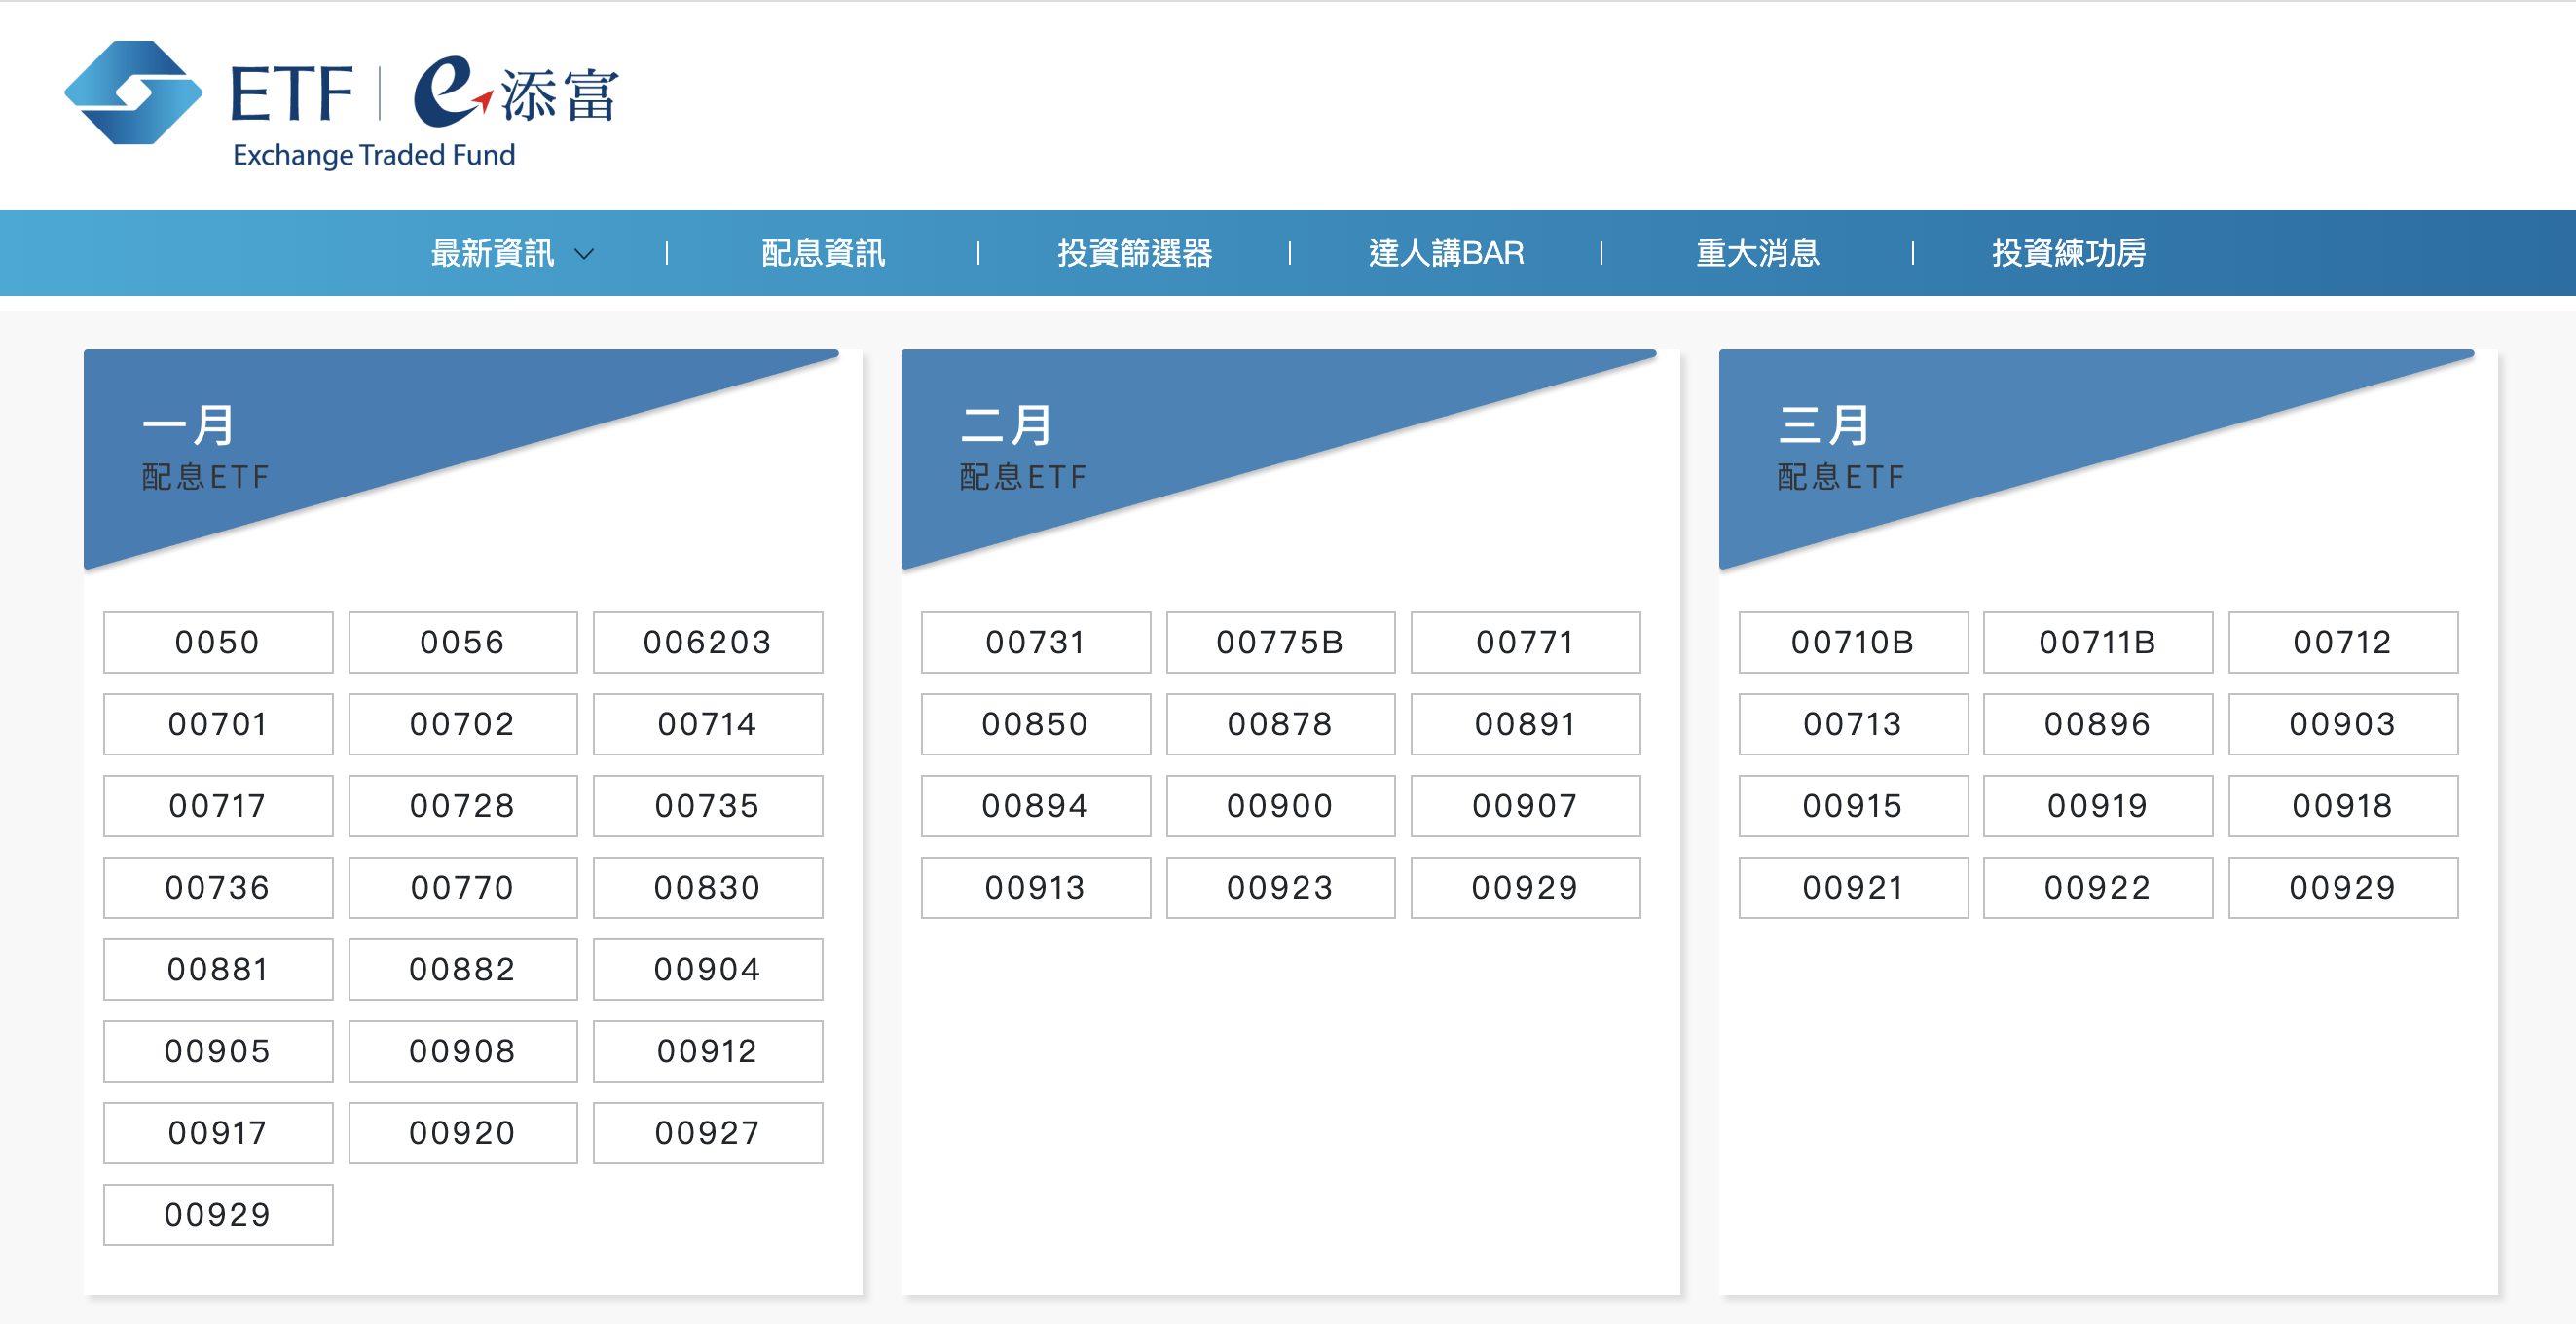Open the 配息資訊 menu item

pos(823,253)
